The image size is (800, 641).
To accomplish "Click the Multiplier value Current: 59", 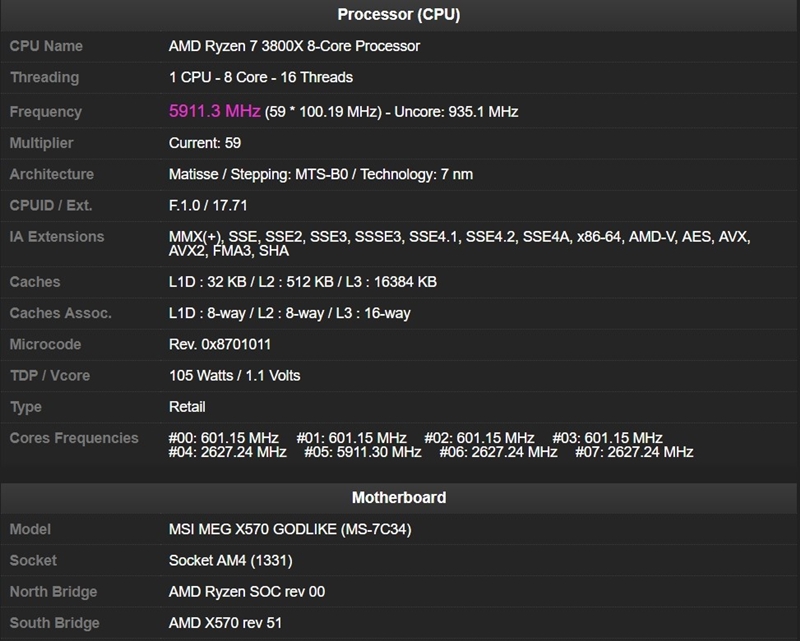I will tap(204, 143).
